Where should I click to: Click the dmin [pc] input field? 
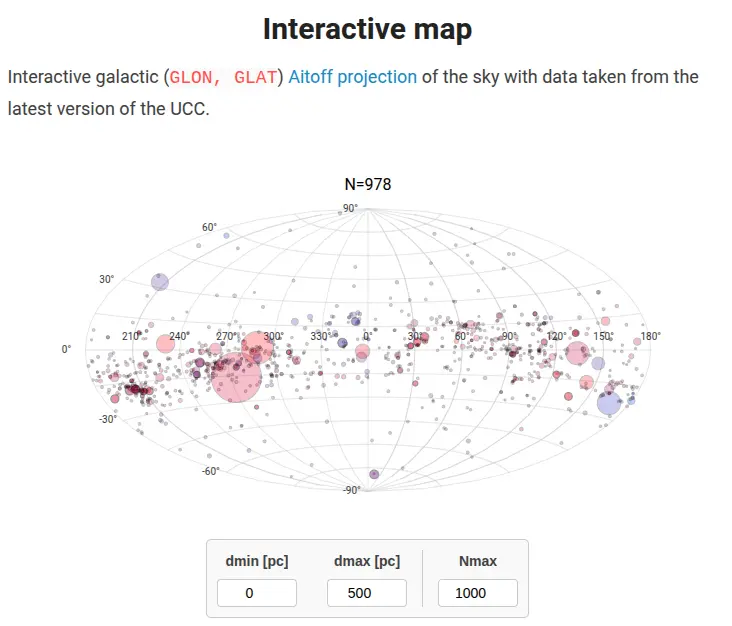tap(257, 593)
